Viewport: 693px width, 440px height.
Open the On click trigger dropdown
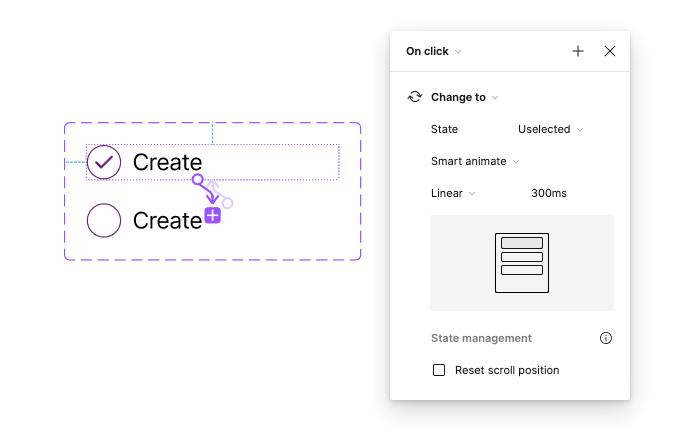pos(433,51)
